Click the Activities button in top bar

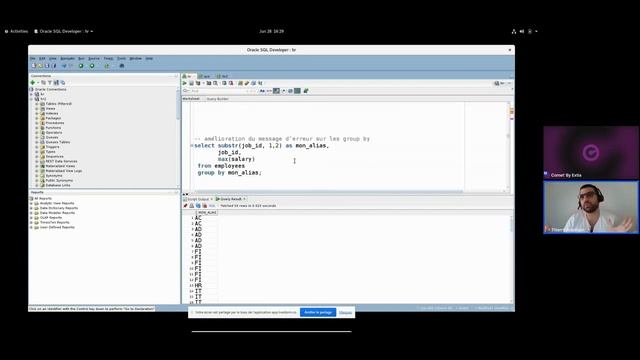[16, 31]
